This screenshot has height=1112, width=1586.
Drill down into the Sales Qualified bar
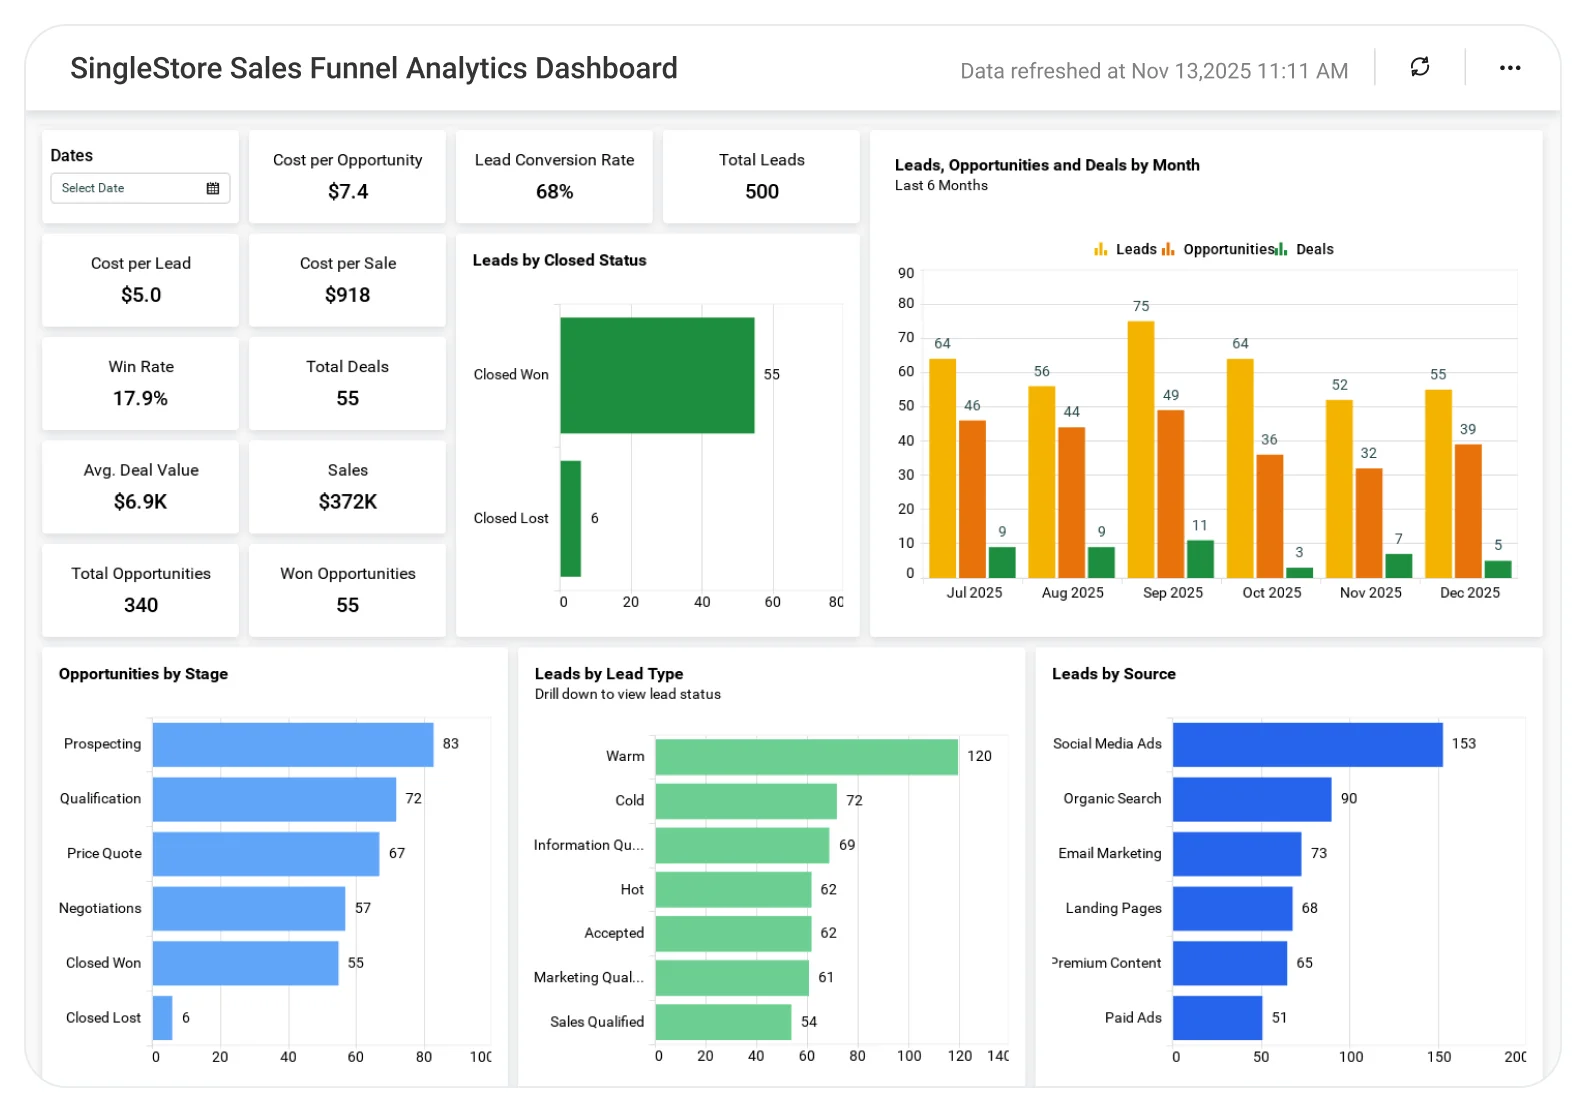pyautogui.click(x=724, y=1022)
